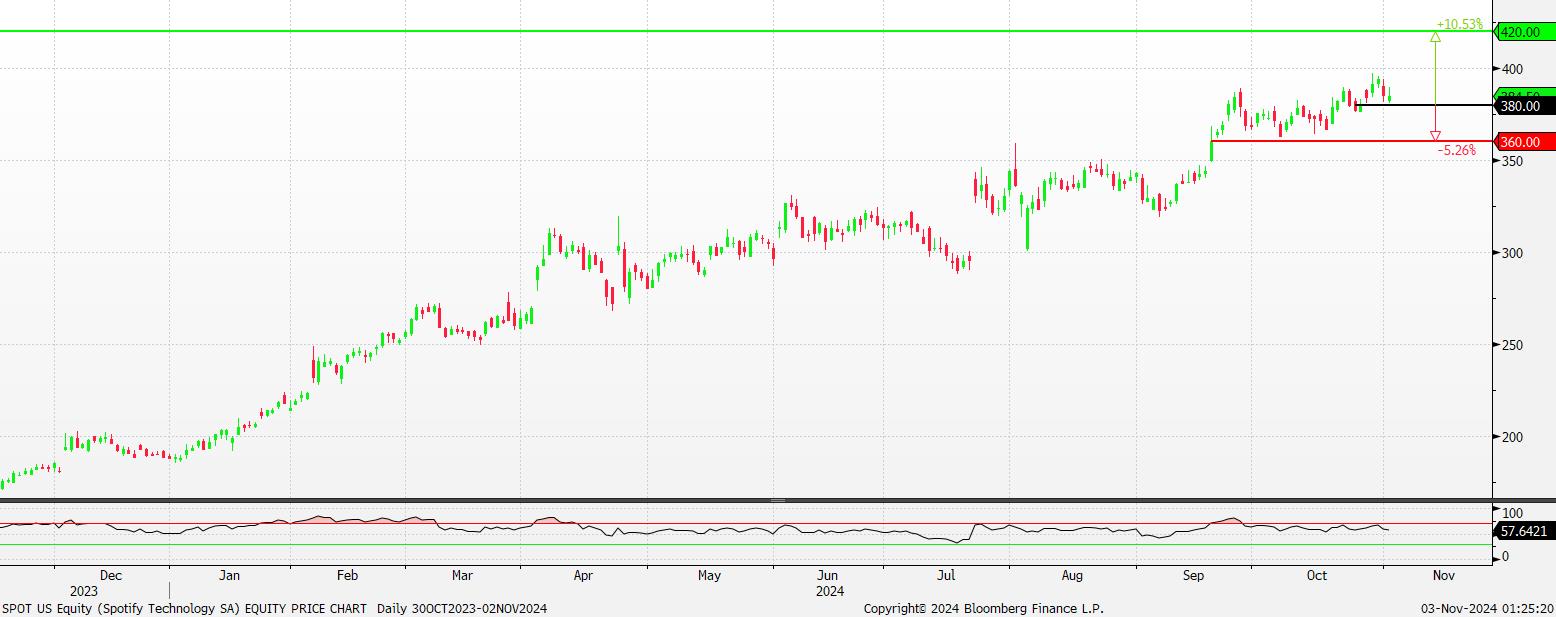Screen dimensions: 1556x617
Task: Click the downward arrowhead near 360
Action: click(x=1435, y=135)
